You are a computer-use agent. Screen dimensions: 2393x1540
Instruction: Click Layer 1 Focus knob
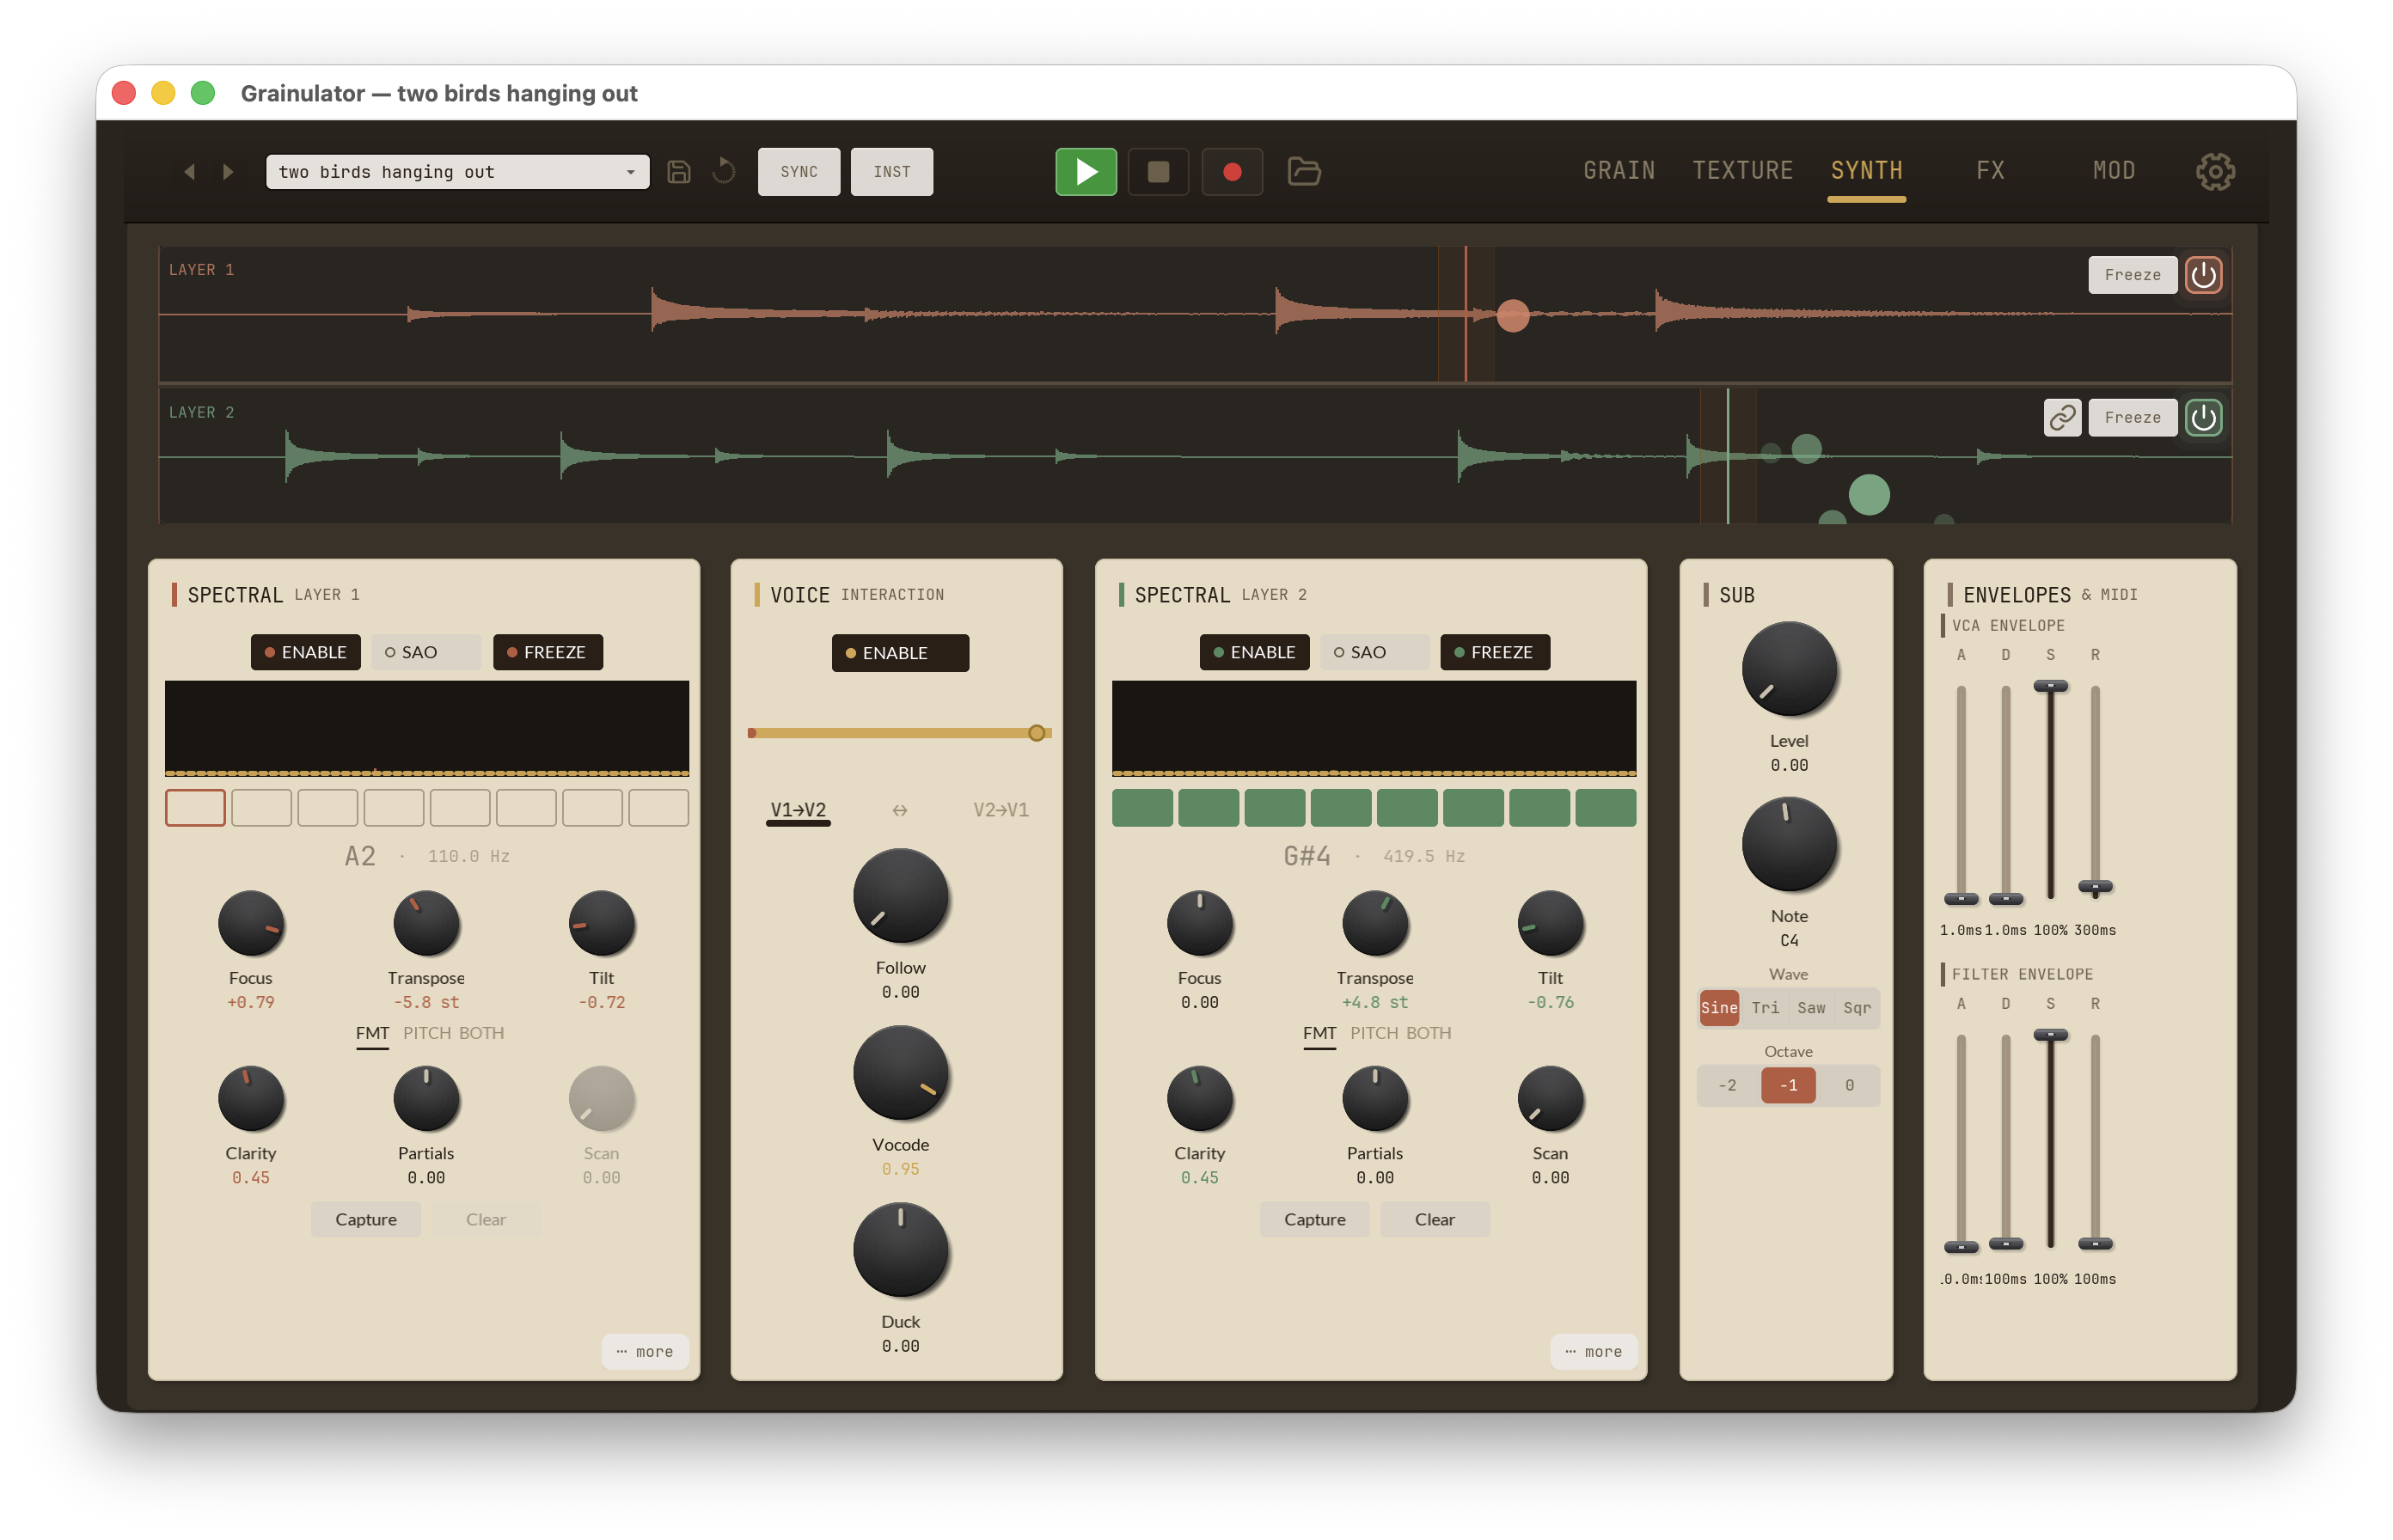(251, 924)
